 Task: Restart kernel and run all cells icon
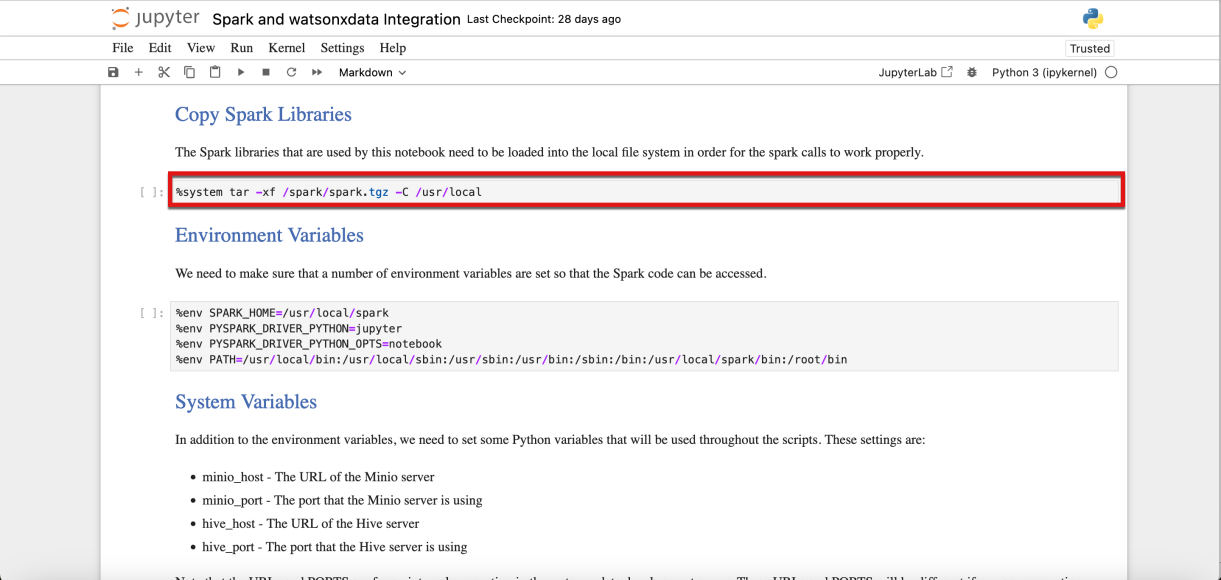pyautogui.click(x=317, y=72)
